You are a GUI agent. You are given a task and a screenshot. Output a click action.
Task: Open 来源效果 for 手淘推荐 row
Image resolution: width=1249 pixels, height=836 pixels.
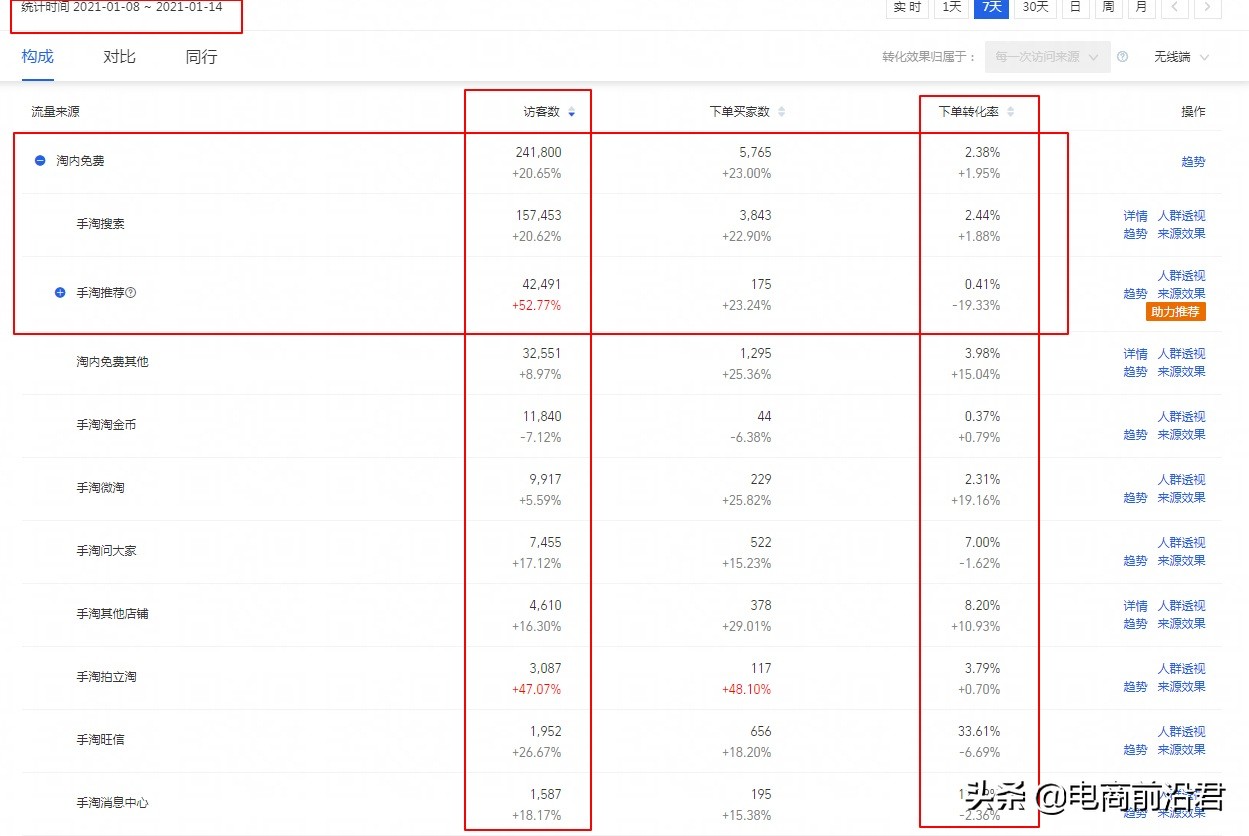tap(1182, 293)
